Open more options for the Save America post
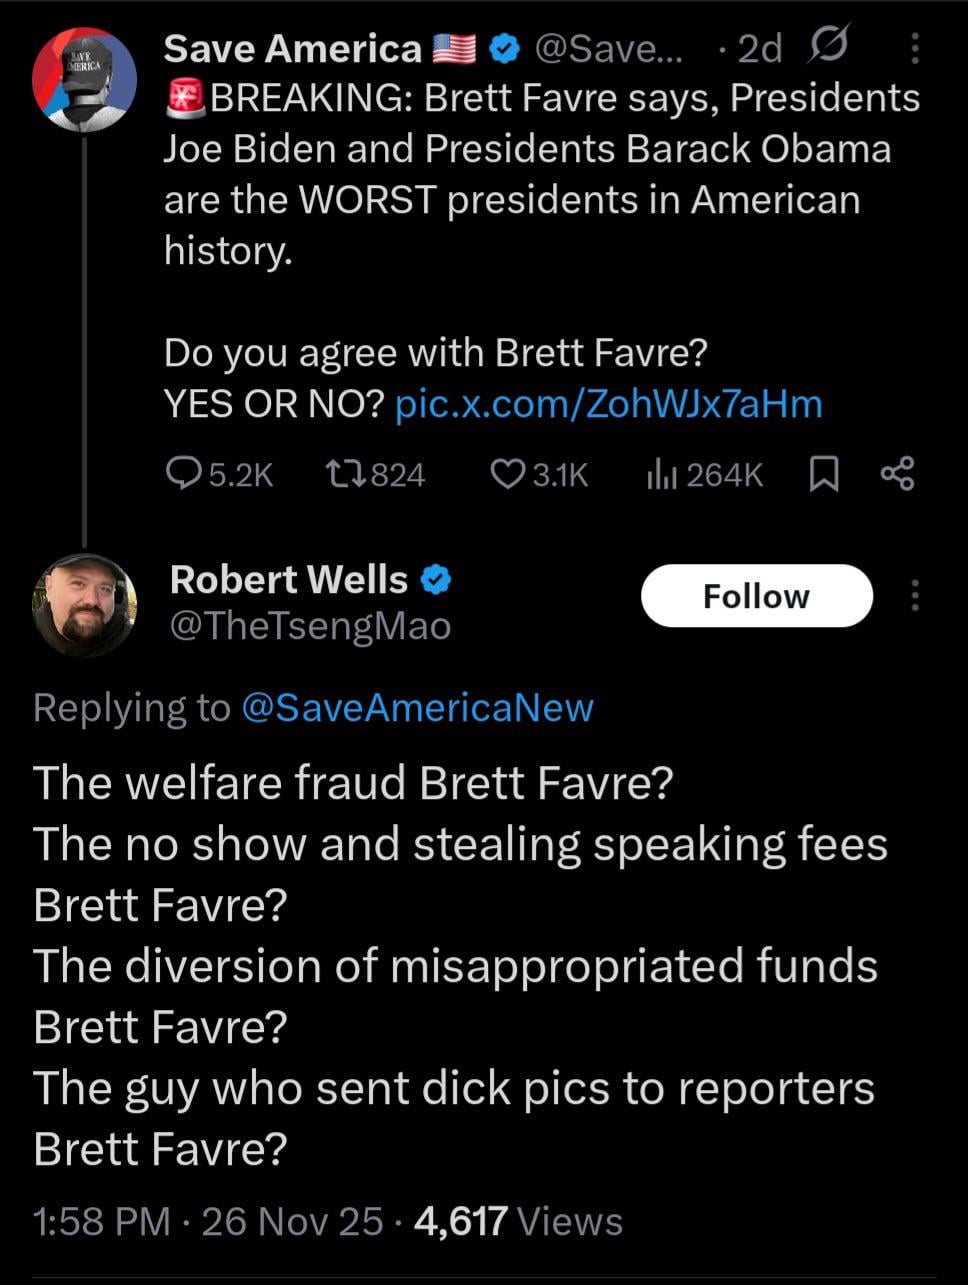 tap(916, 48)
